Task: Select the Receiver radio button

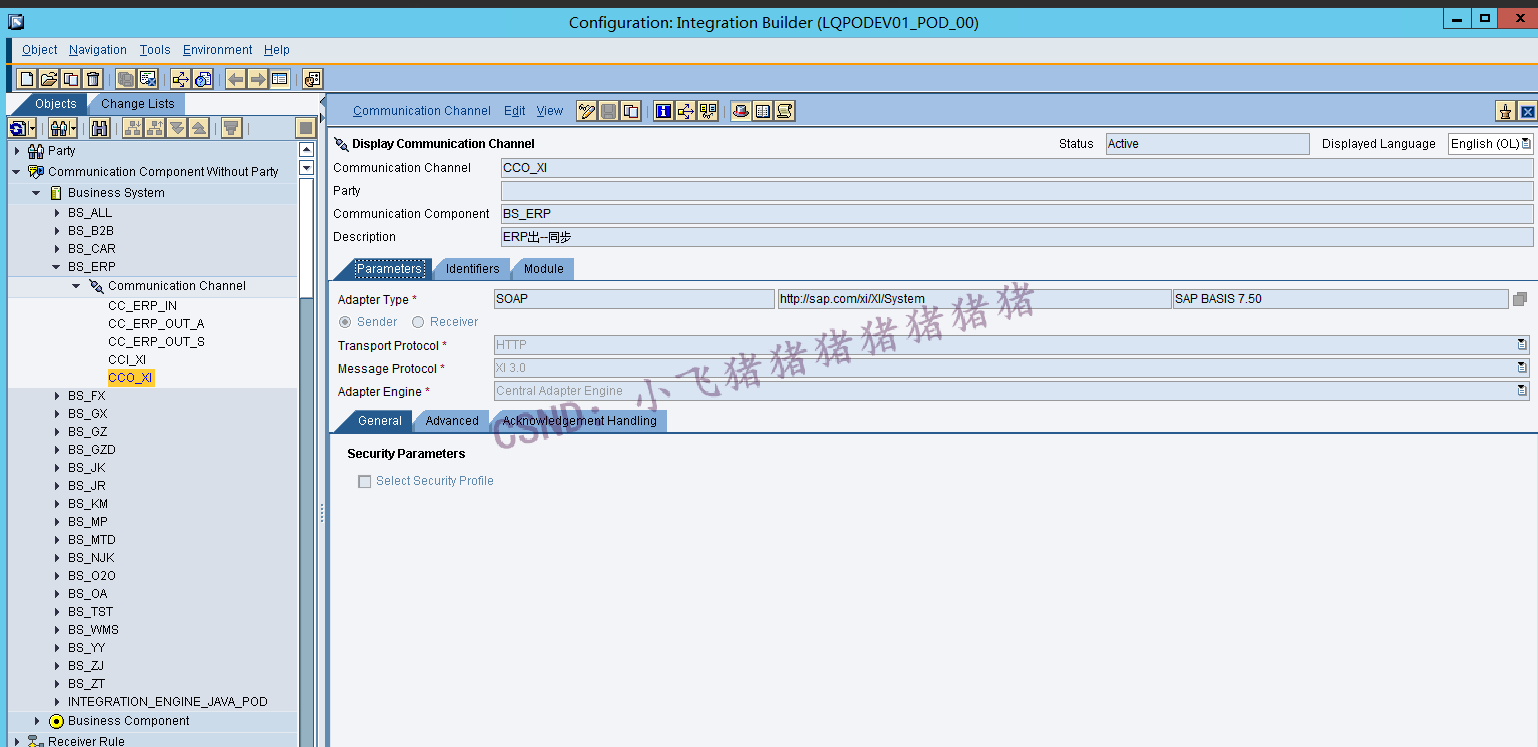Action: pos(418,321)
